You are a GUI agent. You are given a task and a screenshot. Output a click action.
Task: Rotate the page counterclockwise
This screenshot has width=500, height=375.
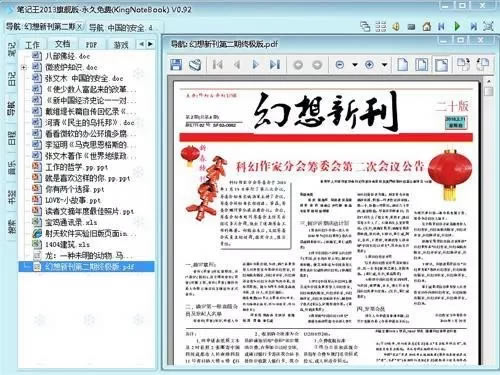pos(483,64)
